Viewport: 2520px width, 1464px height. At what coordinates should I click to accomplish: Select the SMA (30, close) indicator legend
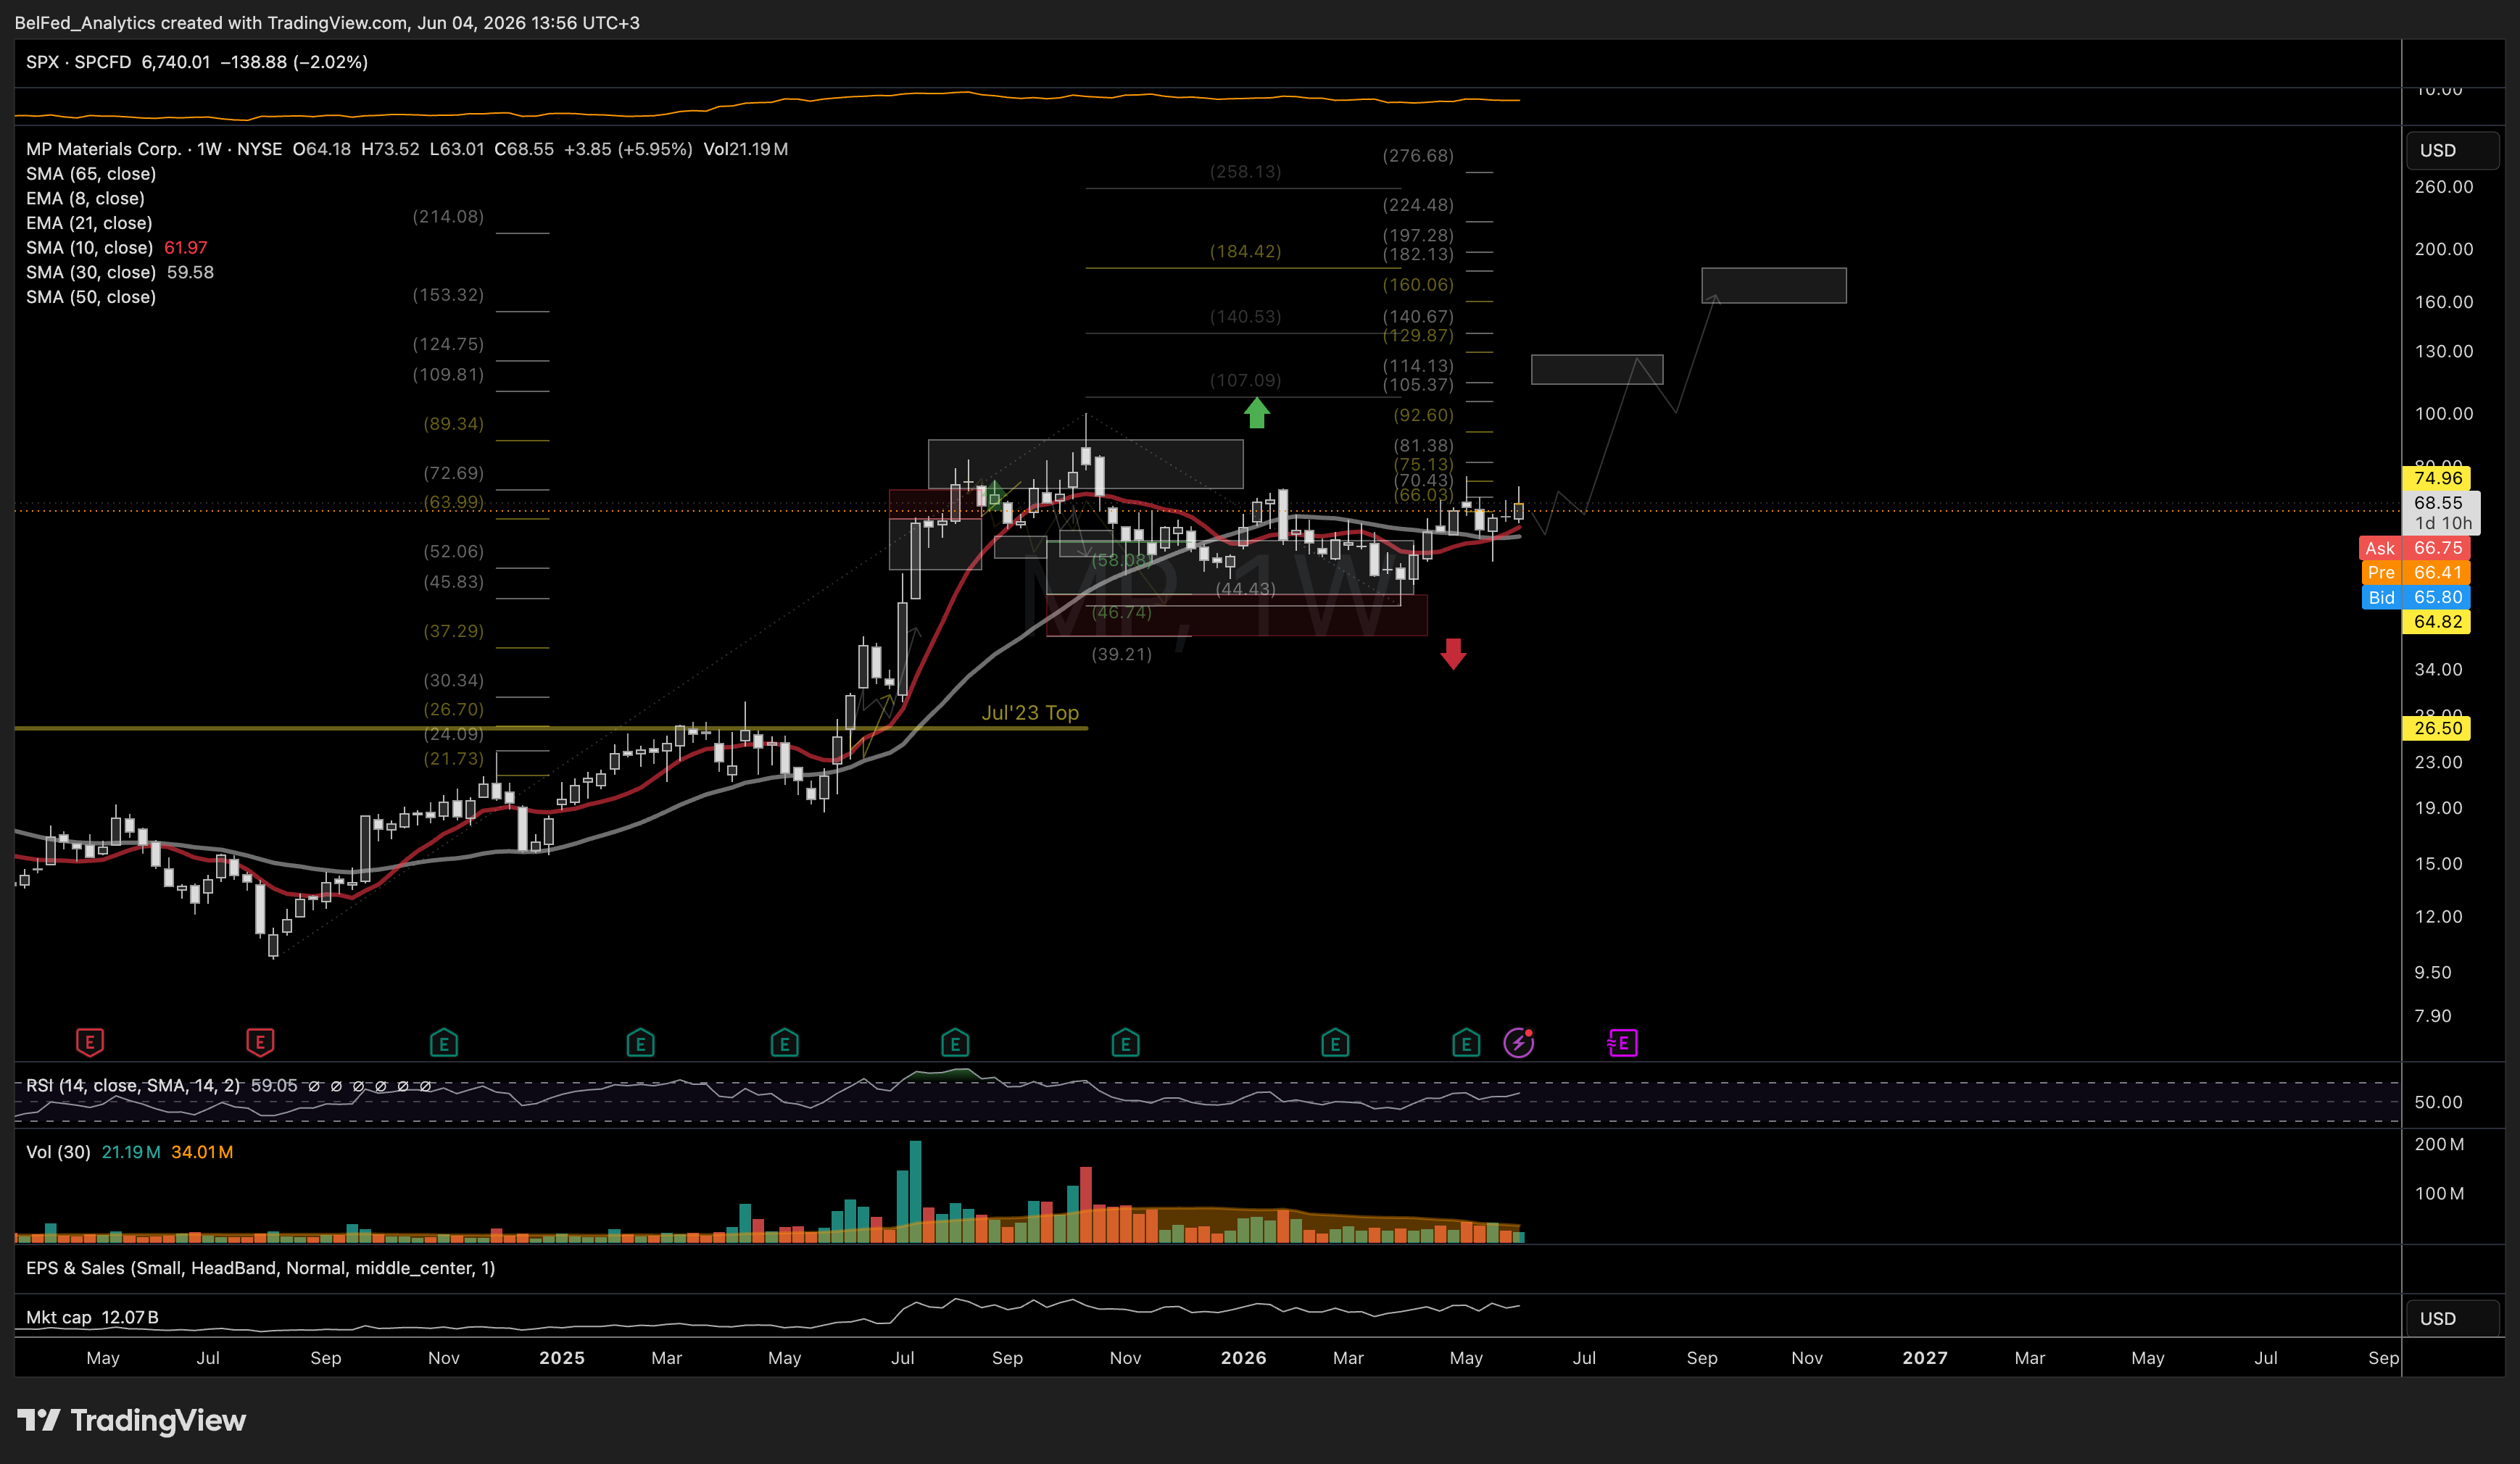click(x=91, y=272)
